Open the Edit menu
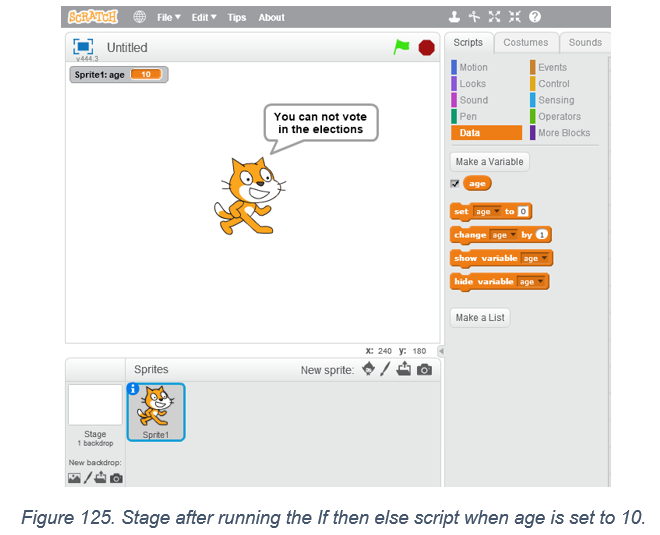This screenshot has height=535, width=660. click(204, 17)
